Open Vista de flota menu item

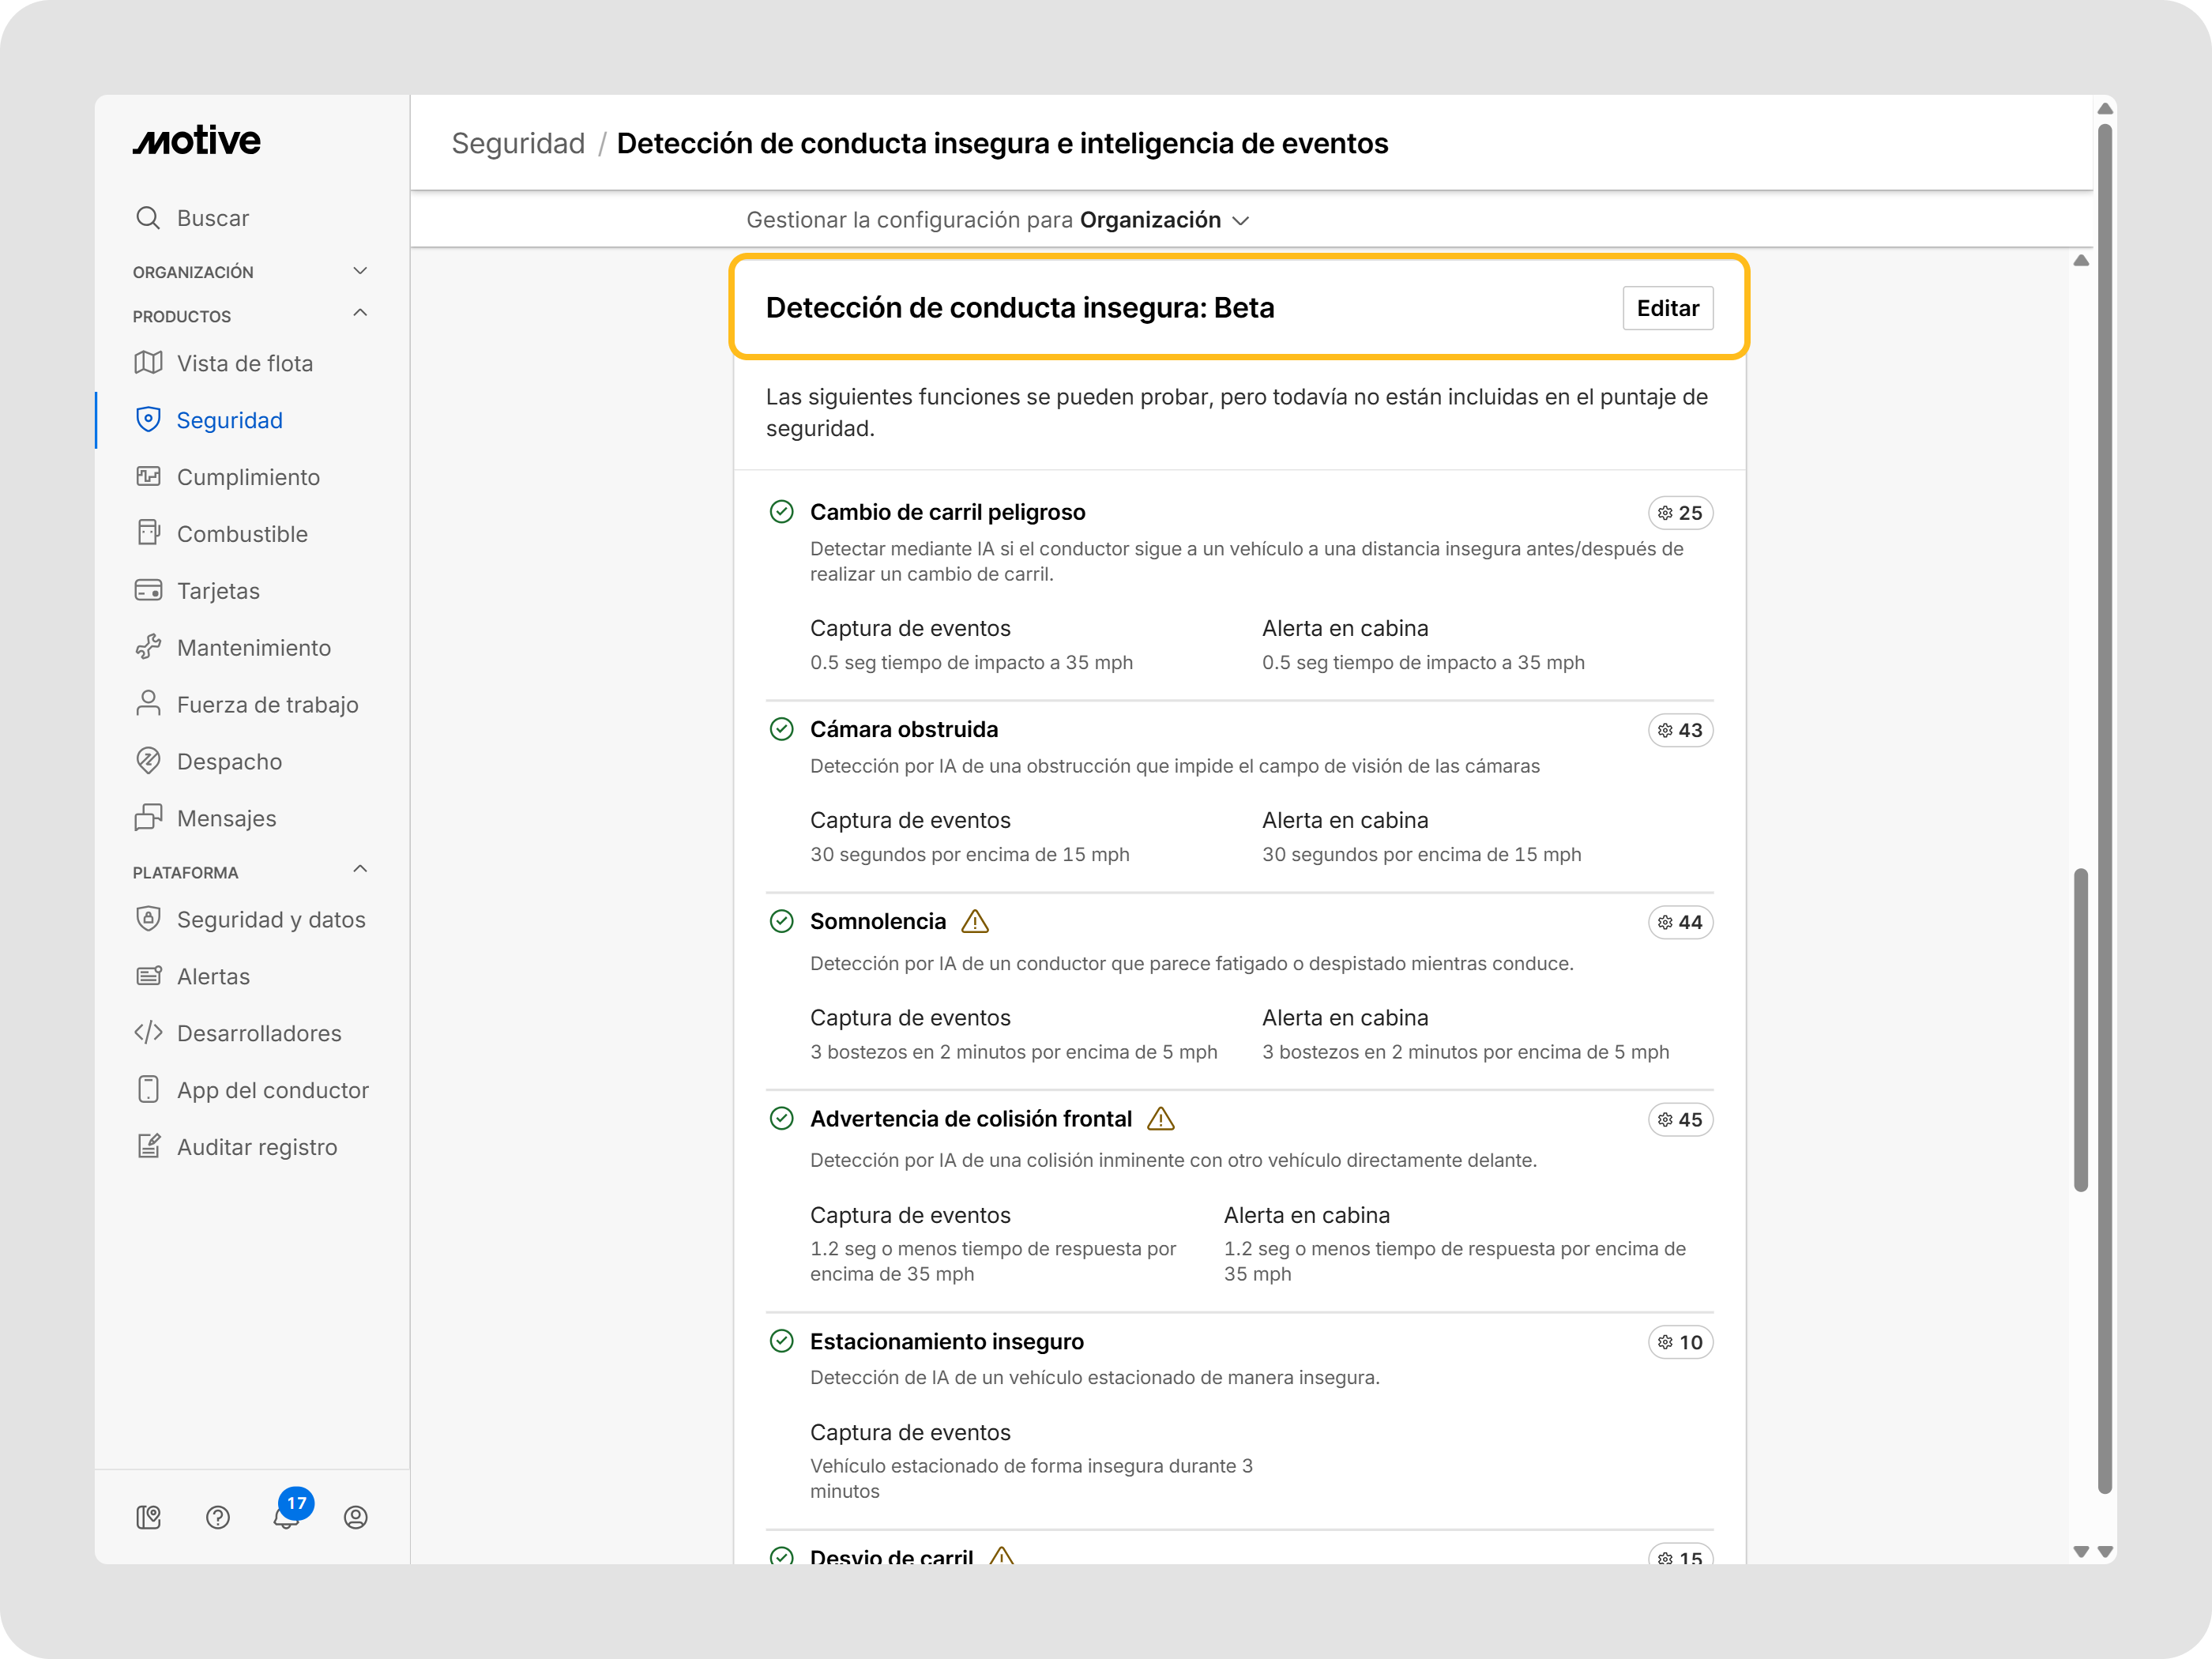(244, 363)
